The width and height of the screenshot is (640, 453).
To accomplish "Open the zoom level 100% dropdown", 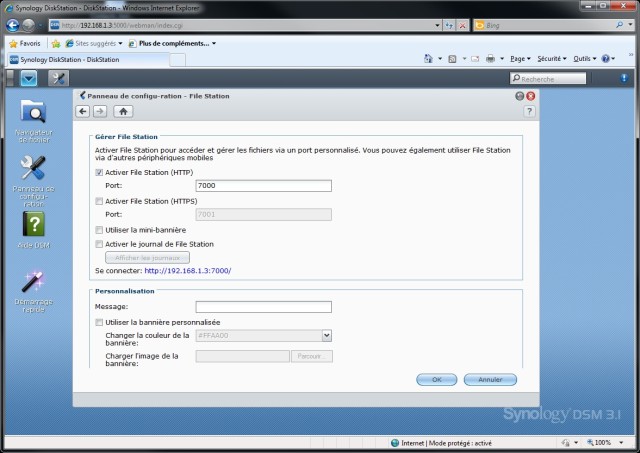I will [621, 442].
